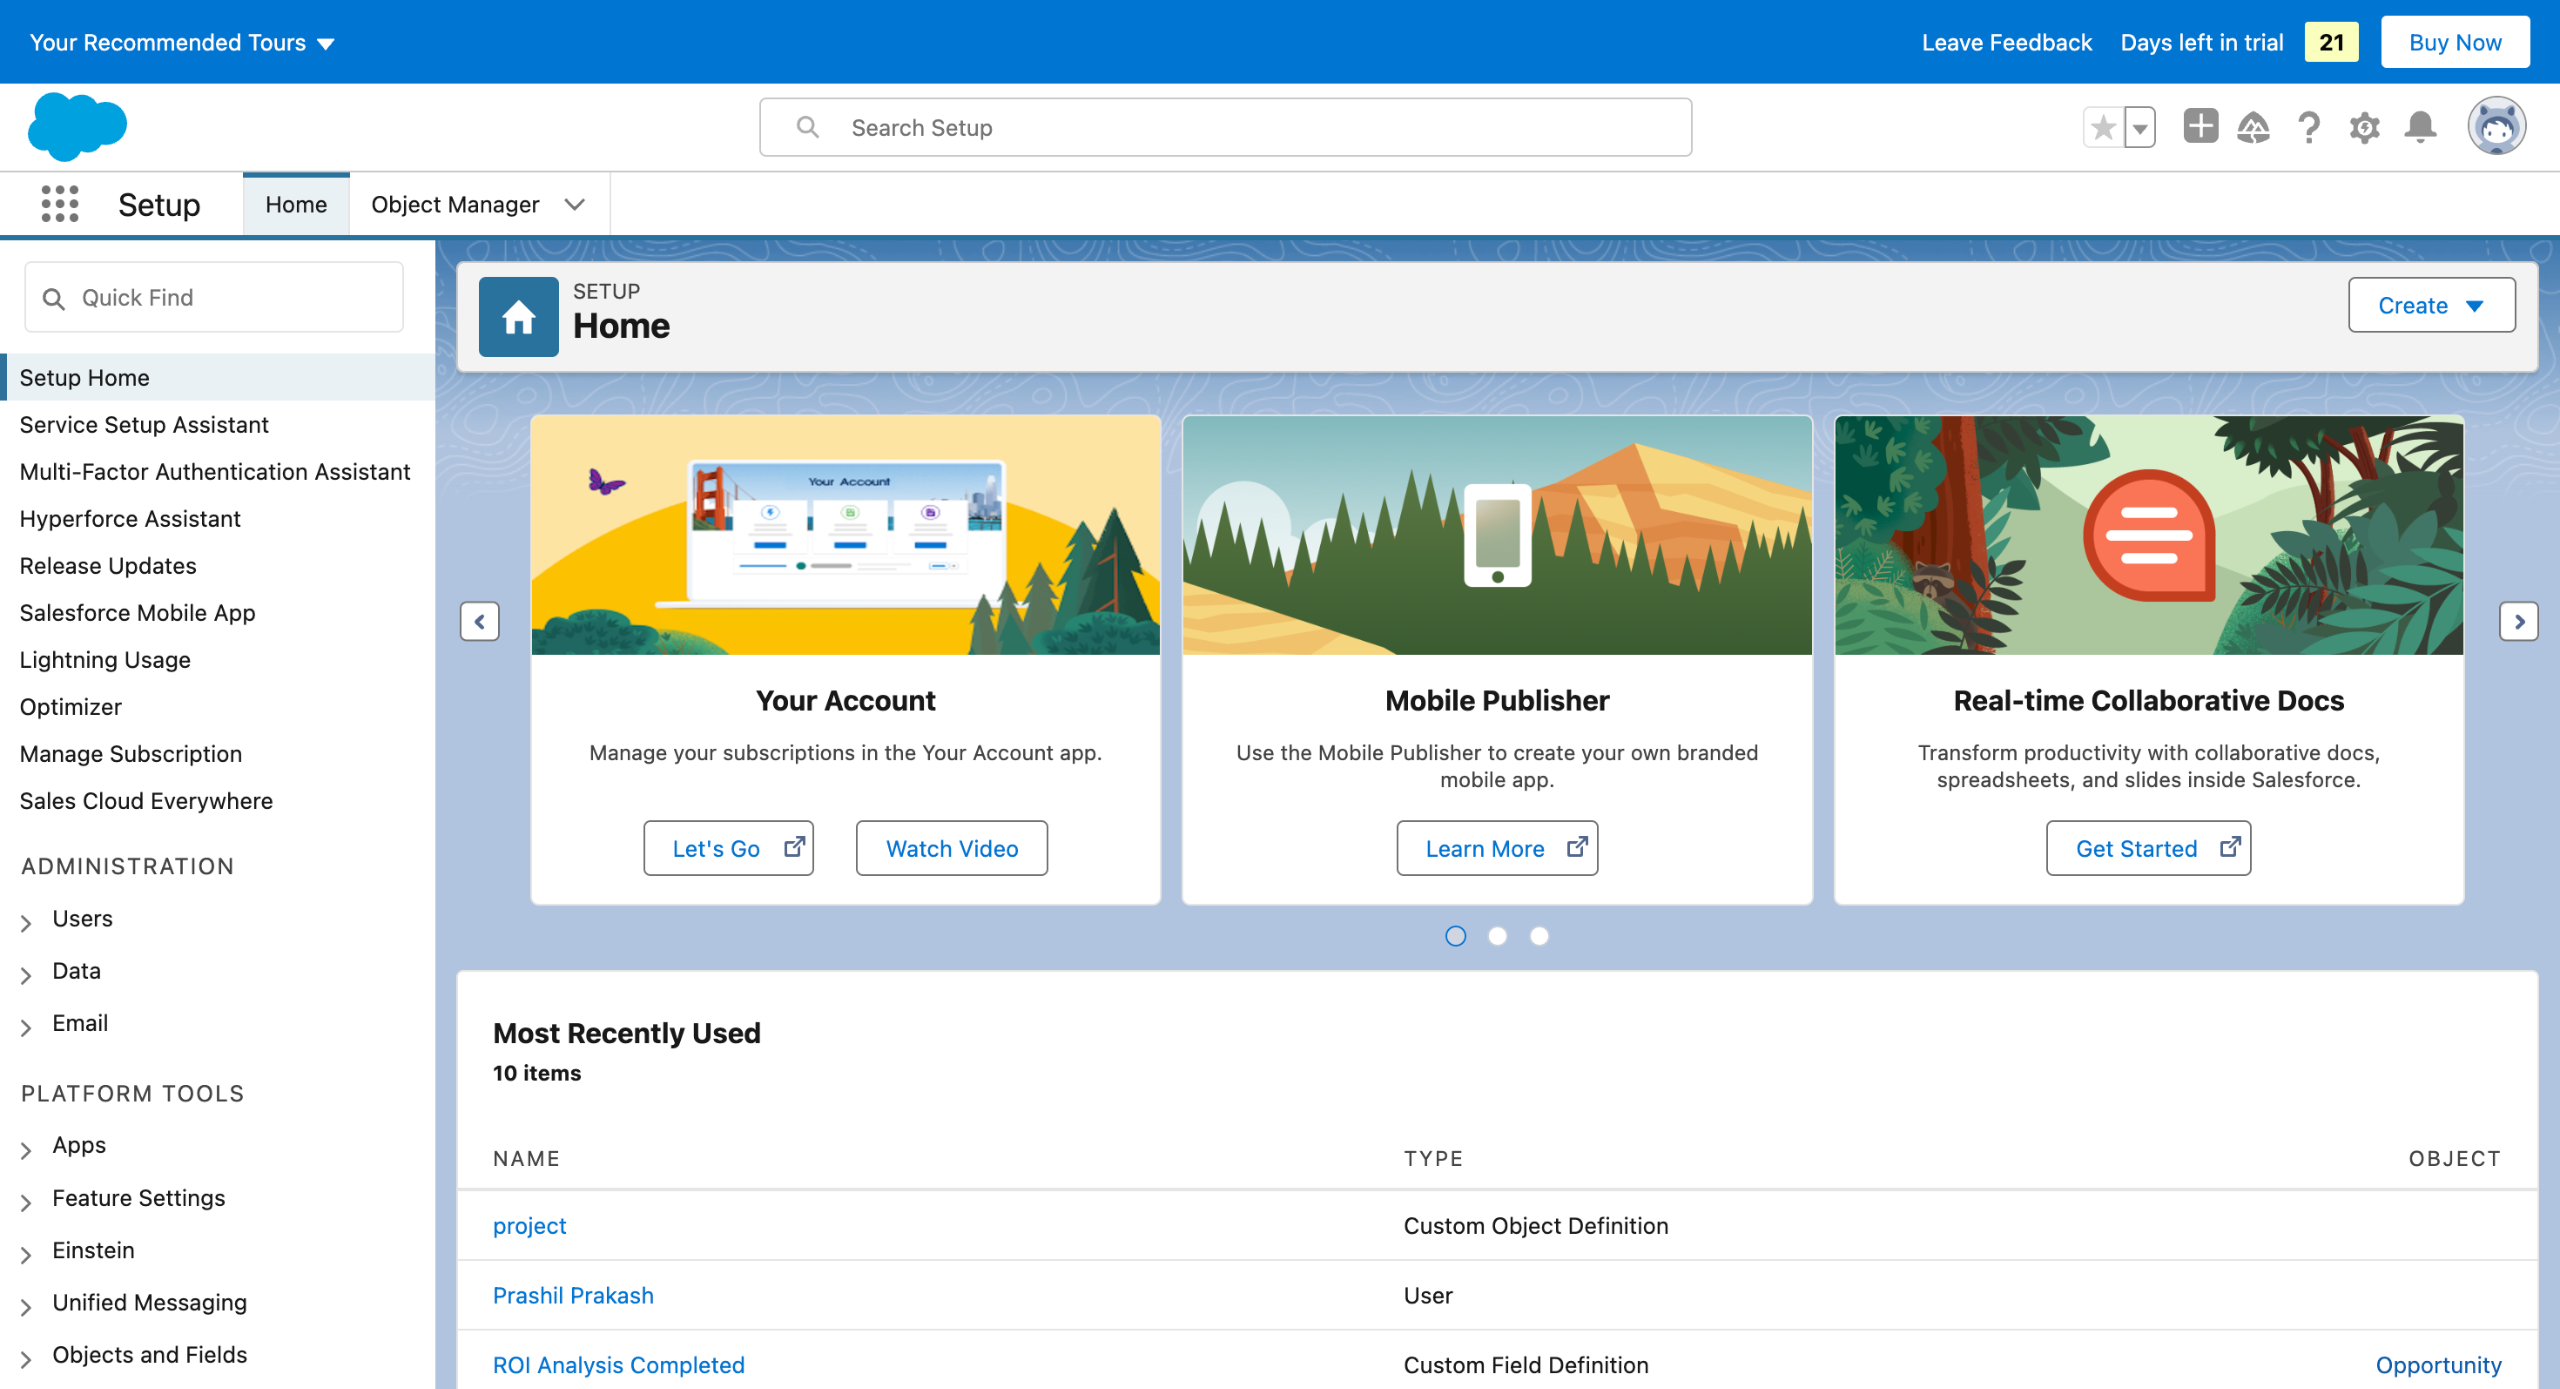Viewport: 2560px width, 1389px height.
Task: Select the third carousel page dot
Action: (x=1540, y=936)
